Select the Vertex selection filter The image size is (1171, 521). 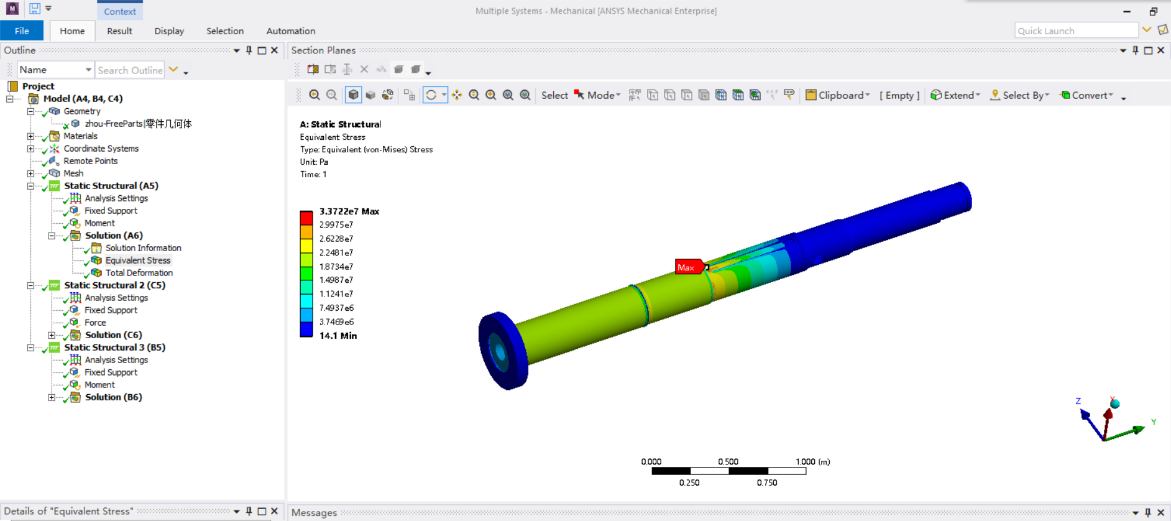point(653,95)
